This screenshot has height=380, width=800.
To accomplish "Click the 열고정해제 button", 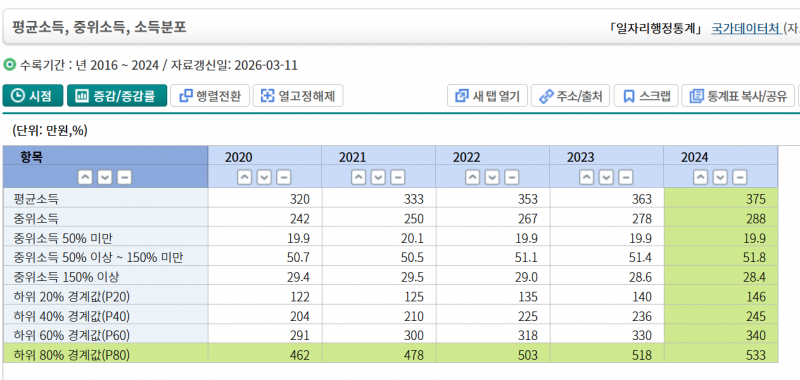I will [x=298, y=96].
